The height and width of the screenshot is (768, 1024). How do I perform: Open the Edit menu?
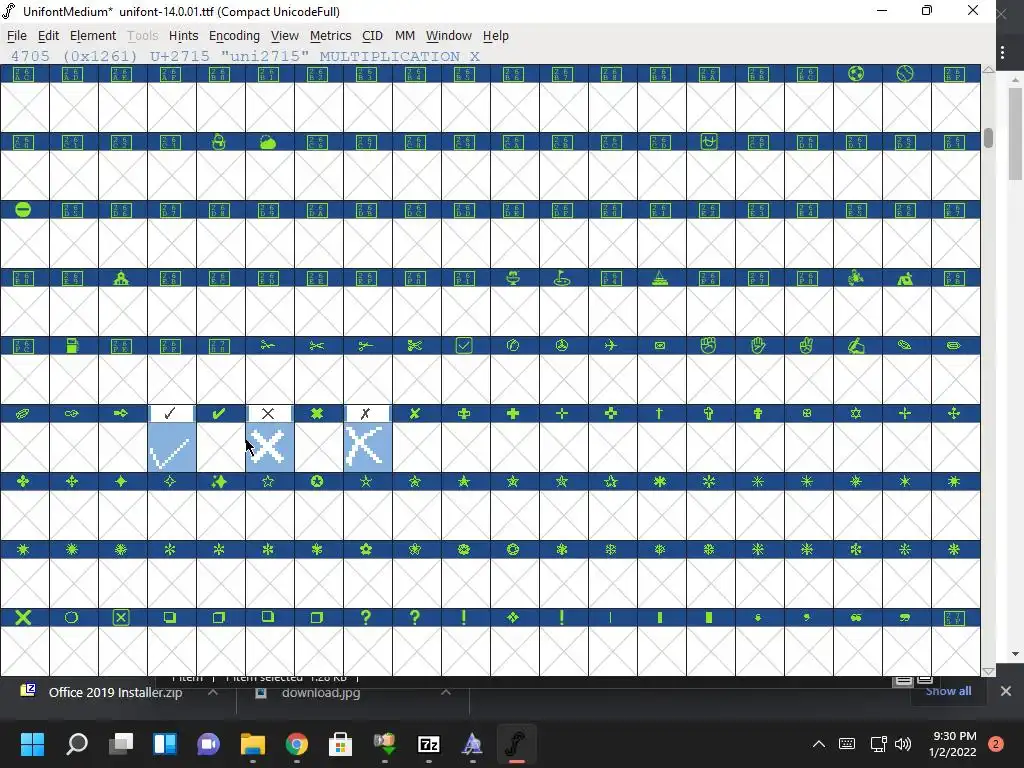coord(48,35)
